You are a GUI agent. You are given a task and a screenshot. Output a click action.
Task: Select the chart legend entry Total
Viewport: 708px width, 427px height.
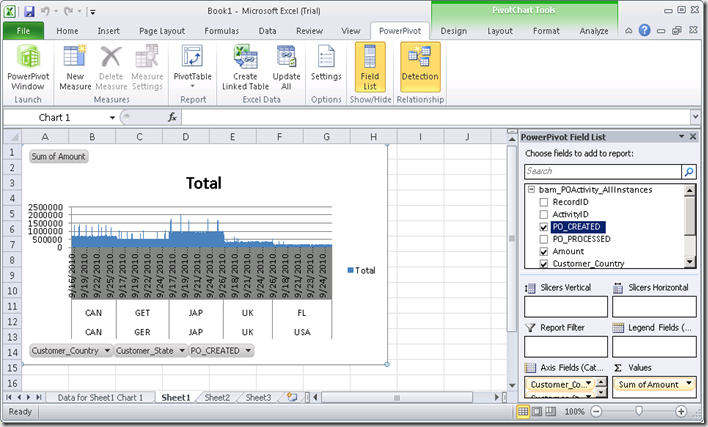(361, 270)
